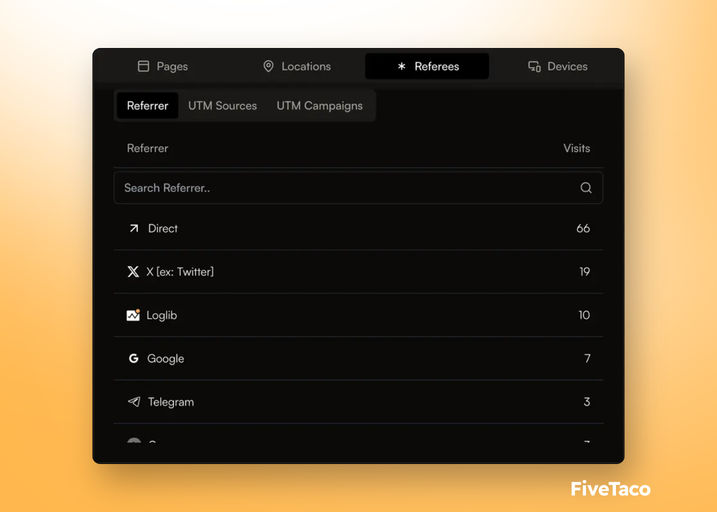Click the Locations map pin icon

point(268,66)
